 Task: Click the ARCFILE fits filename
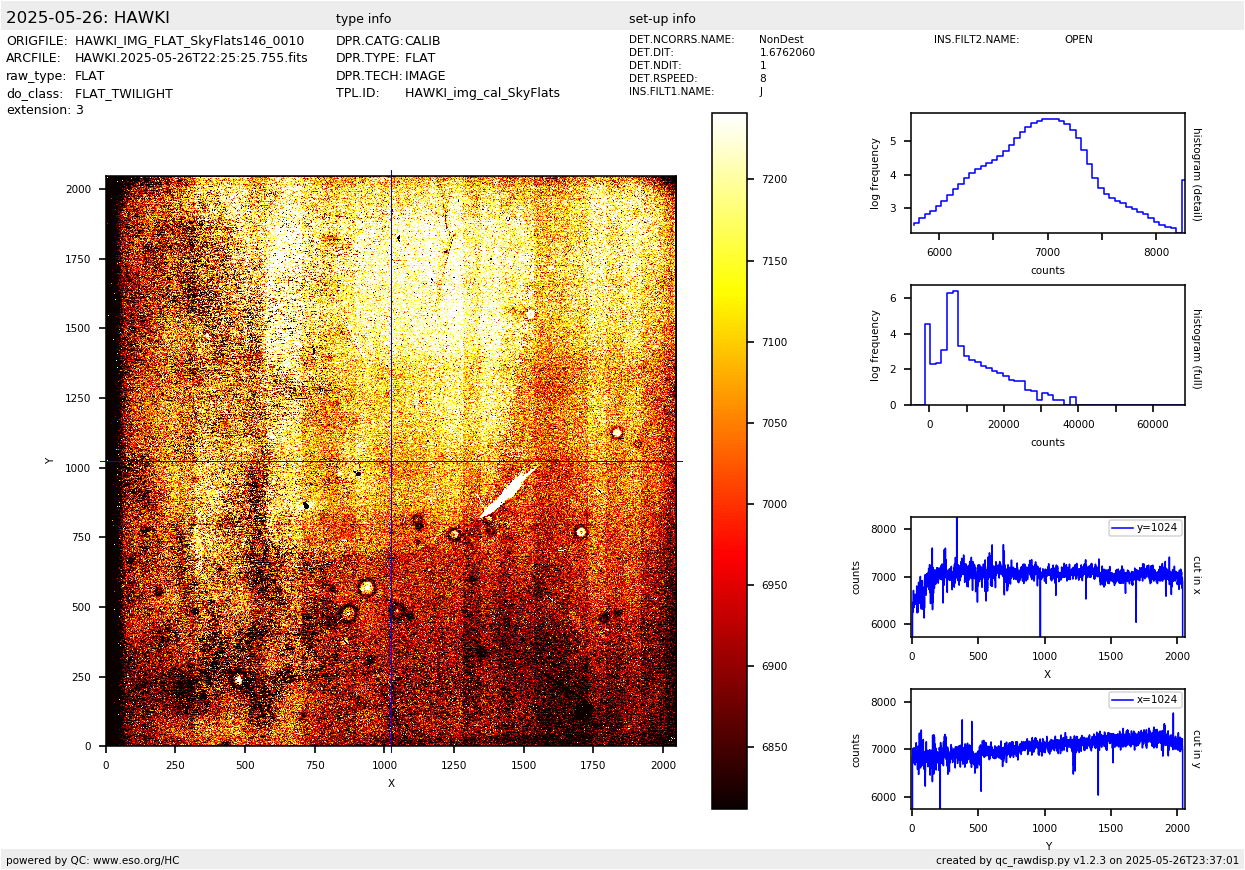191,58
